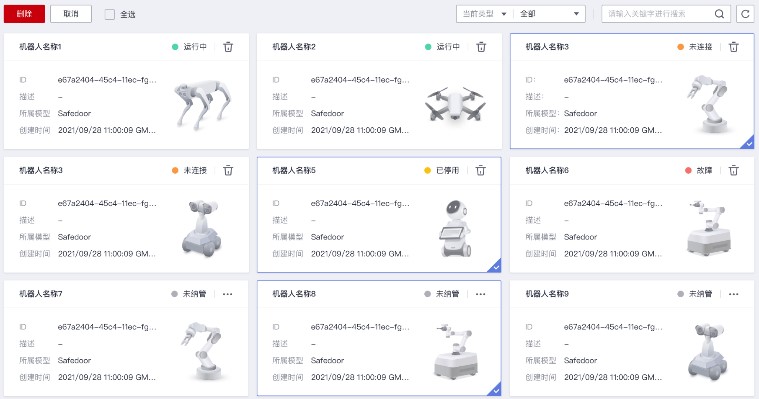
Task: Click the 取消 button
Action: tap(71, 14)
